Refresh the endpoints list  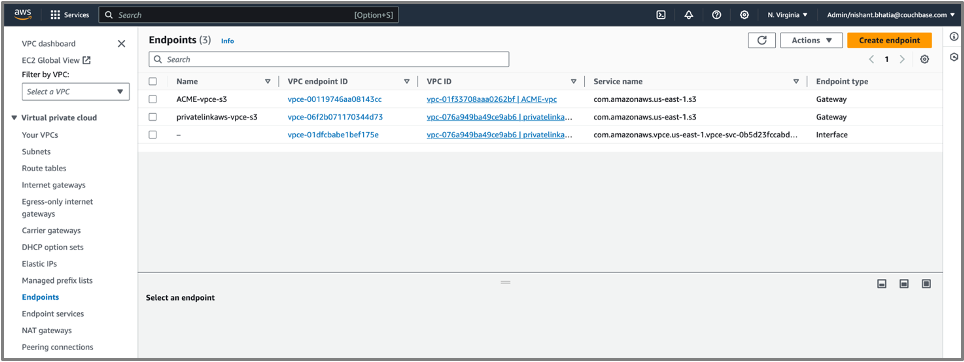click(x=762, y=40)
